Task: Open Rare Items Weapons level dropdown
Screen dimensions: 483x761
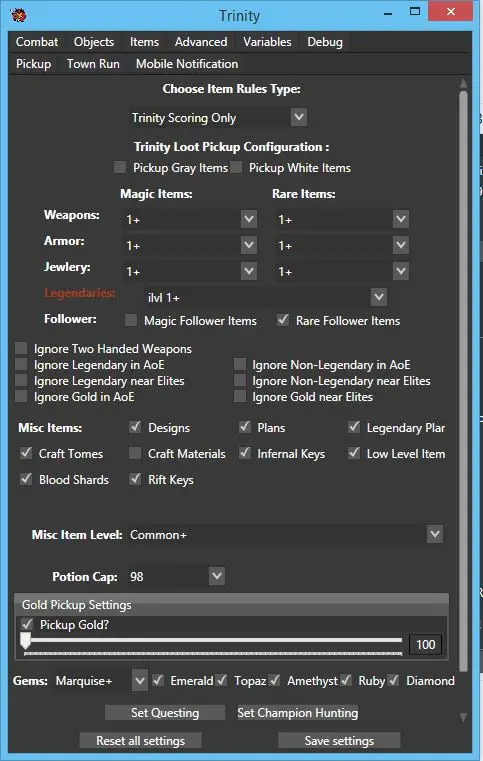Action: [x=401, y=219]
